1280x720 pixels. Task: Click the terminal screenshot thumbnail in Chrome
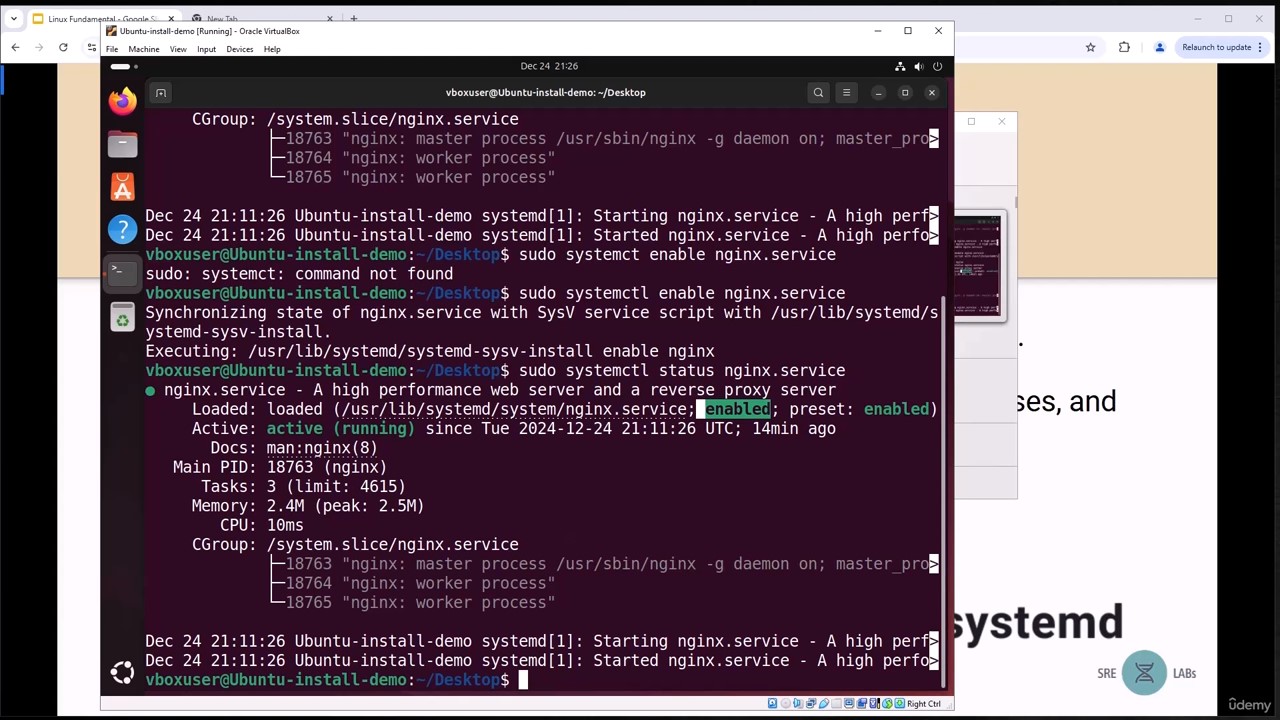(x=978, y=268)
